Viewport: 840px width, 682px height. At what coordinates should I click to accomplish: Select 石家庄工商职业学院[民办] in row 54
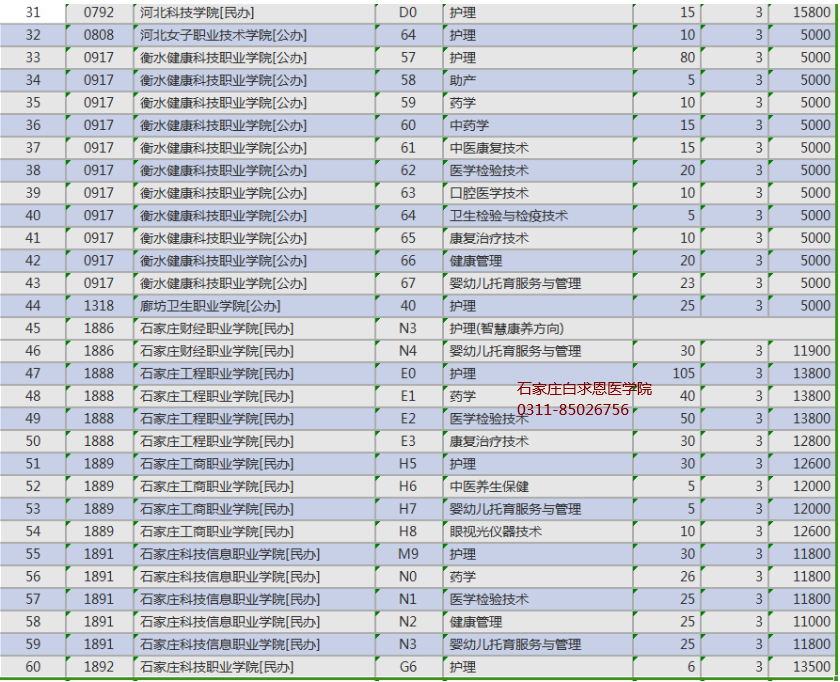(x=254, y=531)
